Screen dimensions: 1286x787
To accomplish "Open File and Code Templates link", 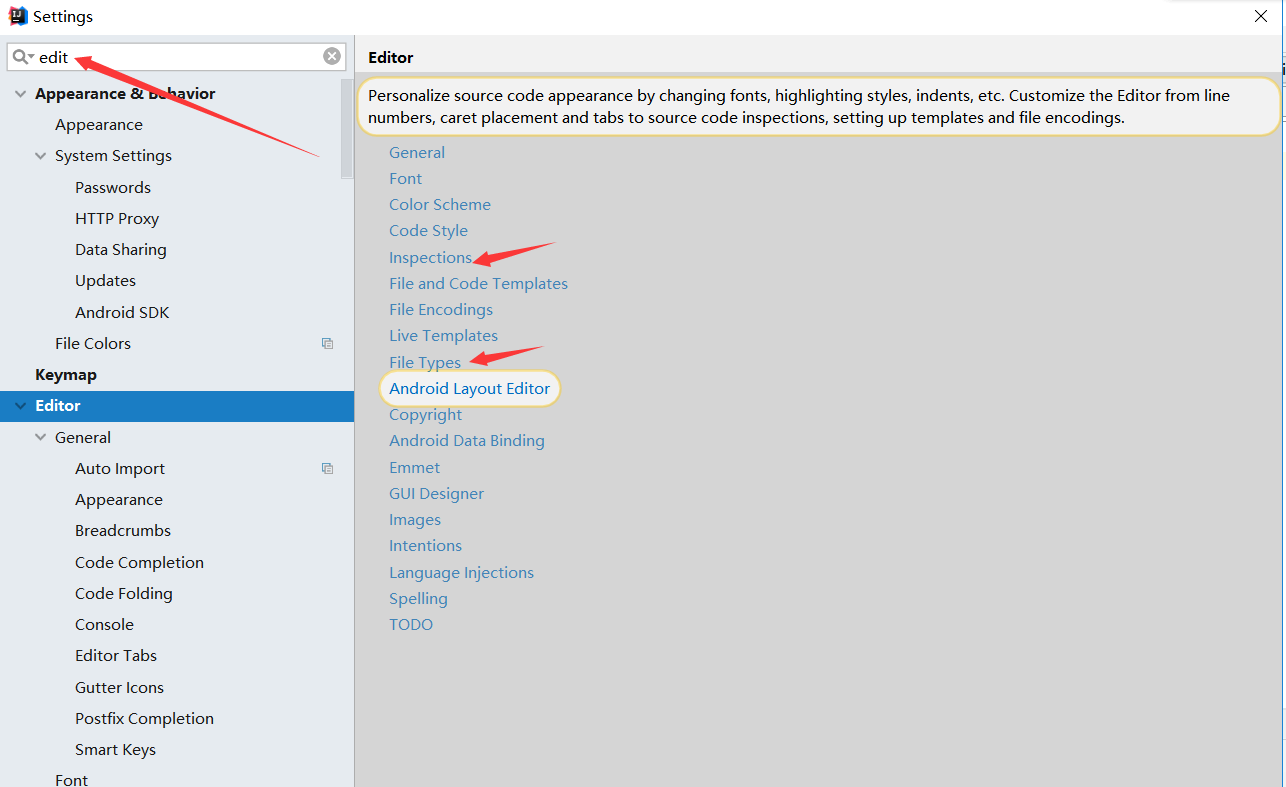I will pos(478,284).
